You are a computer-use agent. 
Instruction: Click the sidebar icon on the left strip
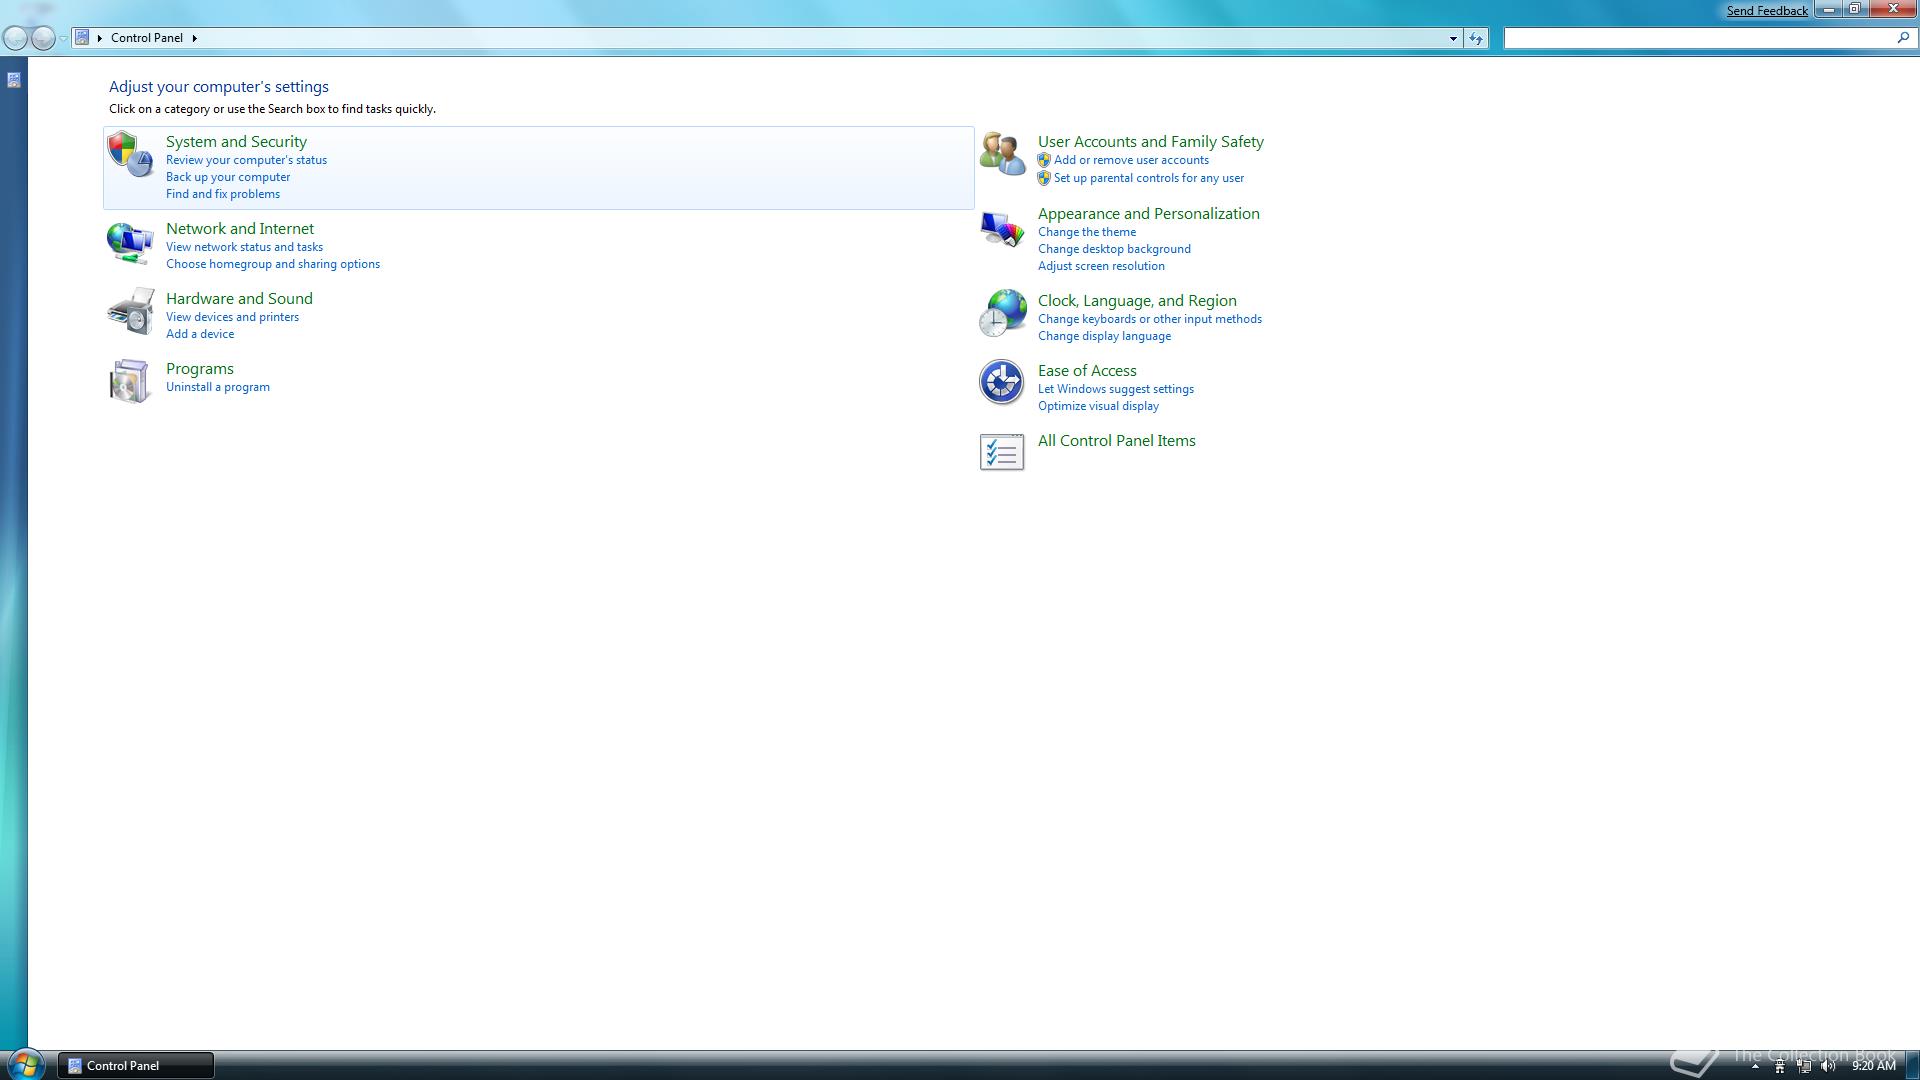(14, 80)
